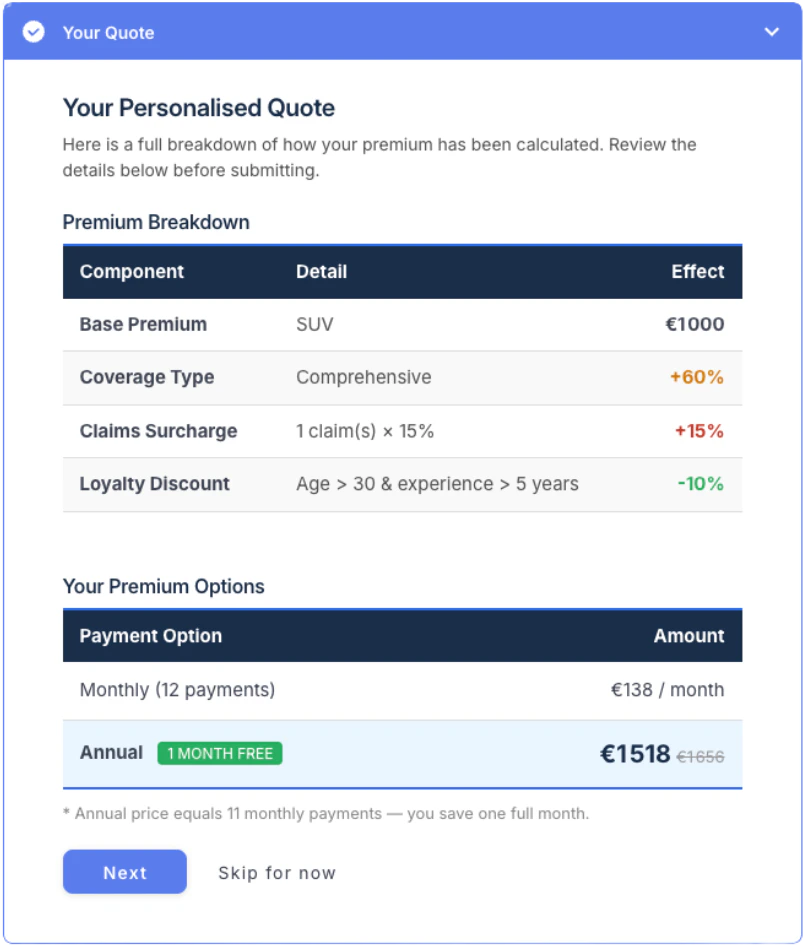Viewport: 803px width, 945px height.
Task: Select the Monthly (12 payments) row
Action: coord(402,689)
